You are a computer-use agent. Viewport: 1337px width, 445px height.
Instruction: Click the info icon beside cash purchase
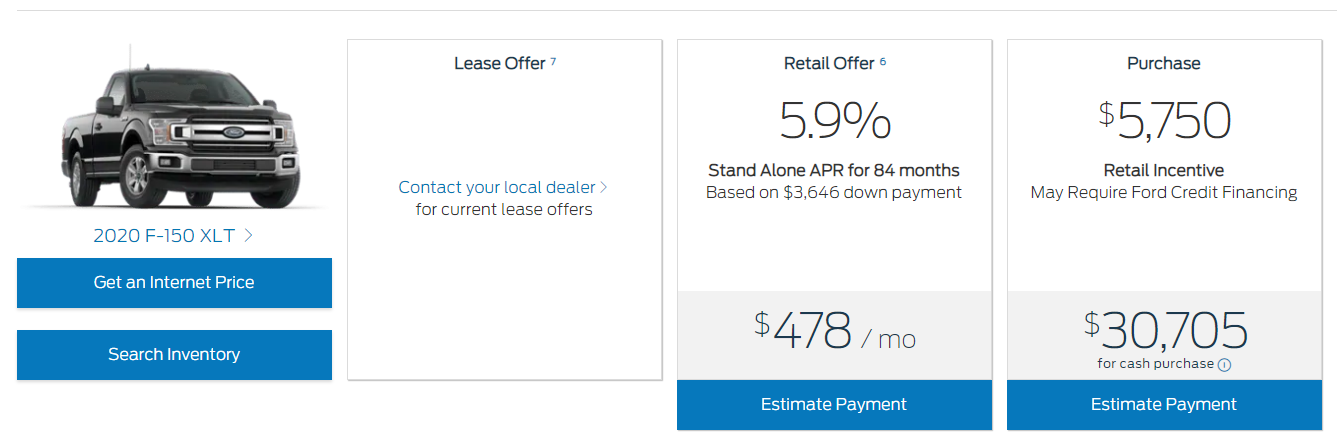(x=1225, y=365)
